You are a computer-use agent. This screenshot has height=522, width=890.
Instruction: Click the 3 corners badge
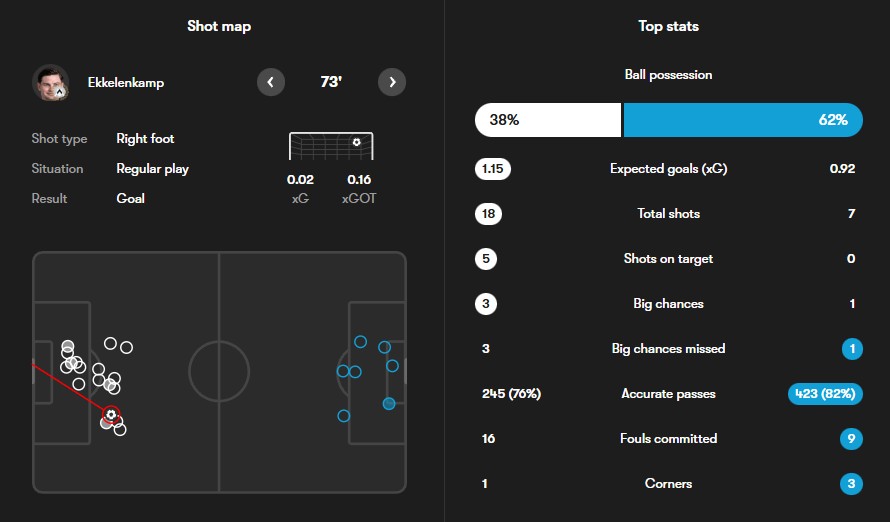pyautogui.click(x=850, y=484)
